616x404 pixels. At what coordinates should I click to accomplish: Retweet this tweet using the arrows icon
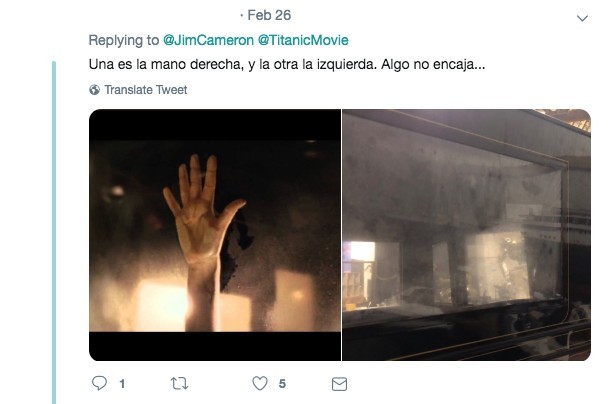pyautogui.click(x=179, y=383)
